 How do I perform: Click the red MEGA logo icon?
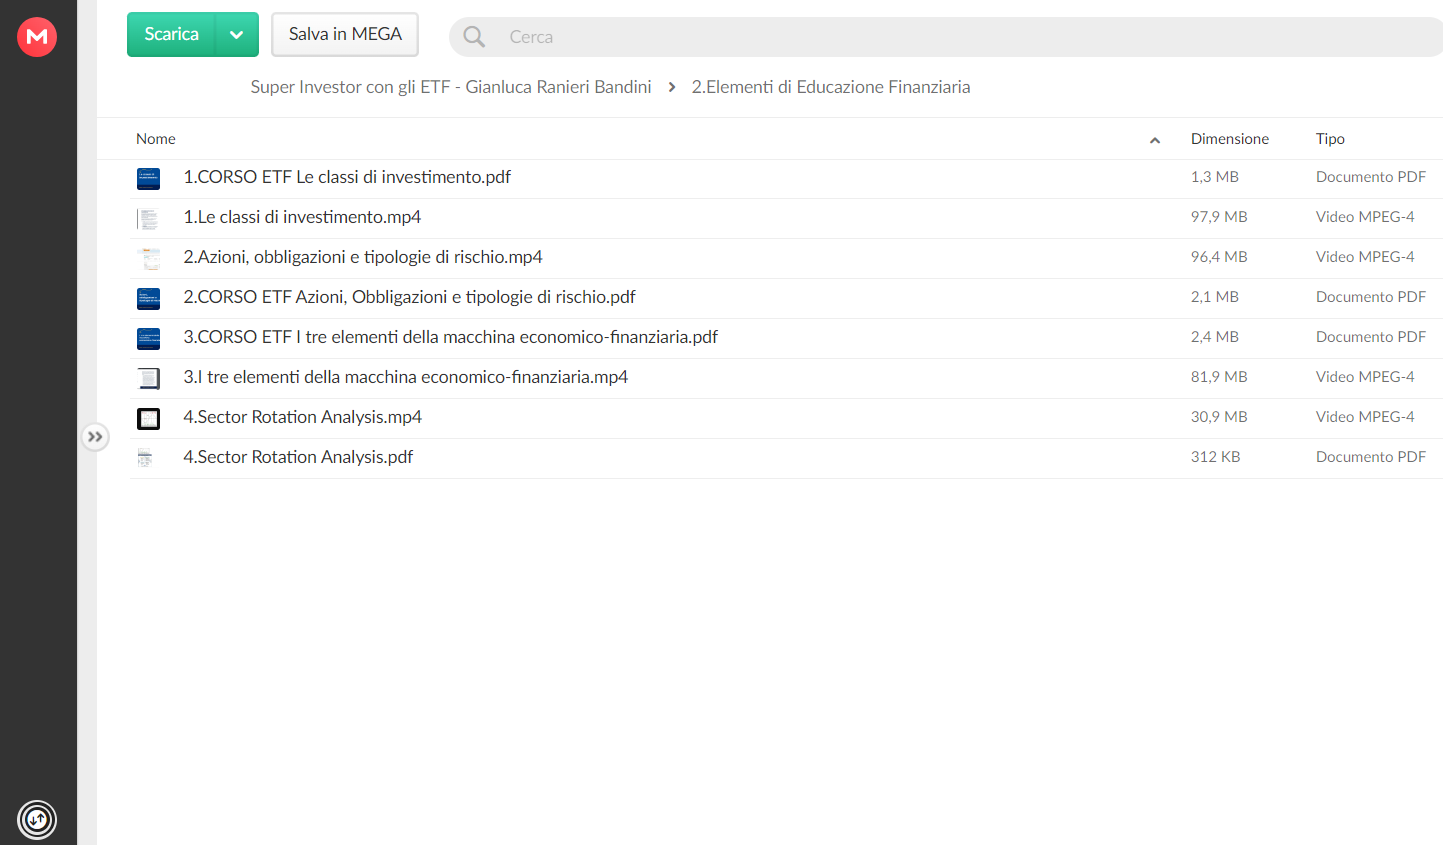(x=37, y=37)
